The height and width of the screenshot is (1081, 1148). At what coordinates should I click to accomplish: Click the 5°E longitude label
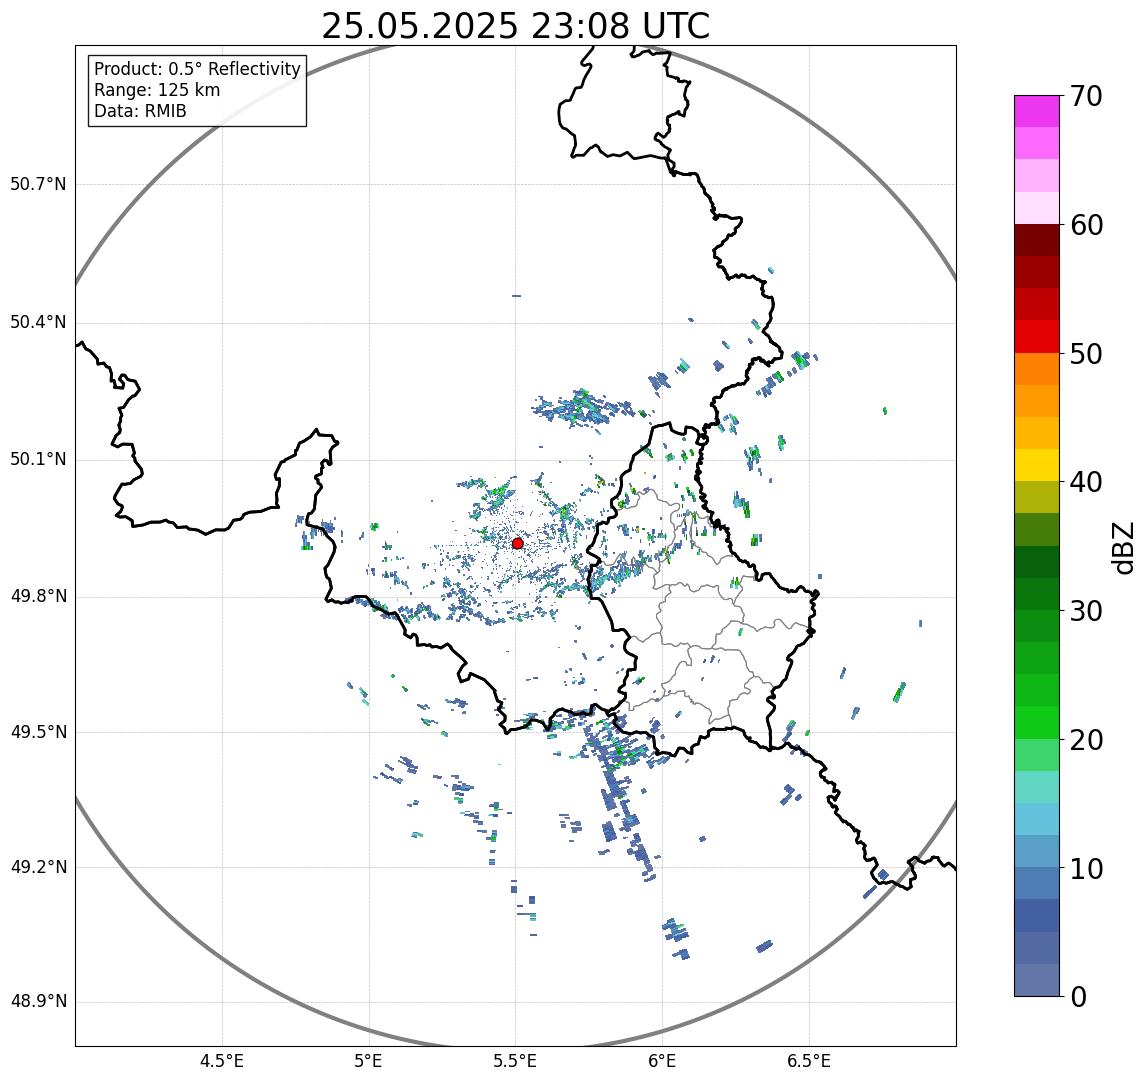click(368, 1061)
